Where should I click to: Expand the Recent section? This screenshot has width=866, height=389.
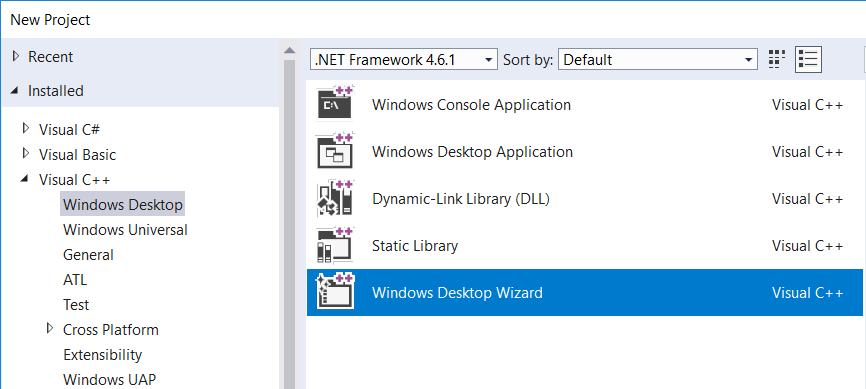(x=15, y=56)
